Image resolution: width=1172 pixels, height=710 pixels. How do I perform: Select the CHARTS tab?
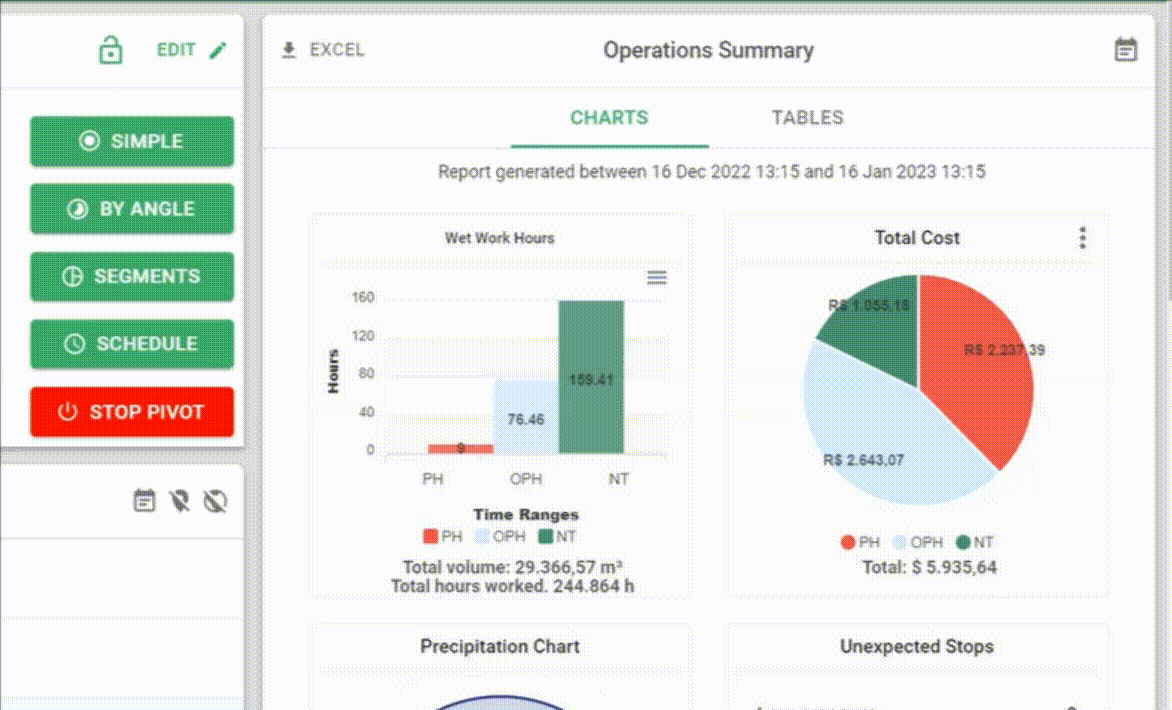click(x=609, y=117)
